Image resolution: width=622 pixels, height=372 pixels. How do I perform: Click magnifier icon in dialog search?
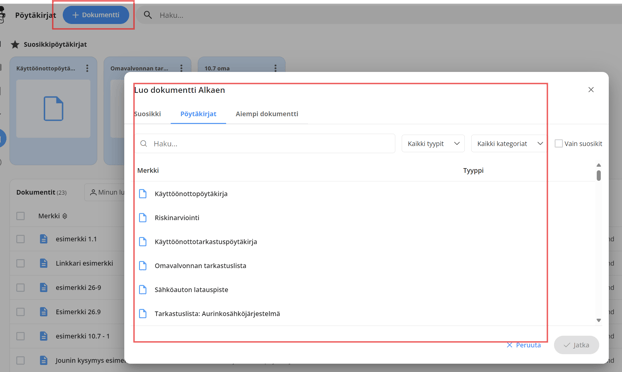144,144
